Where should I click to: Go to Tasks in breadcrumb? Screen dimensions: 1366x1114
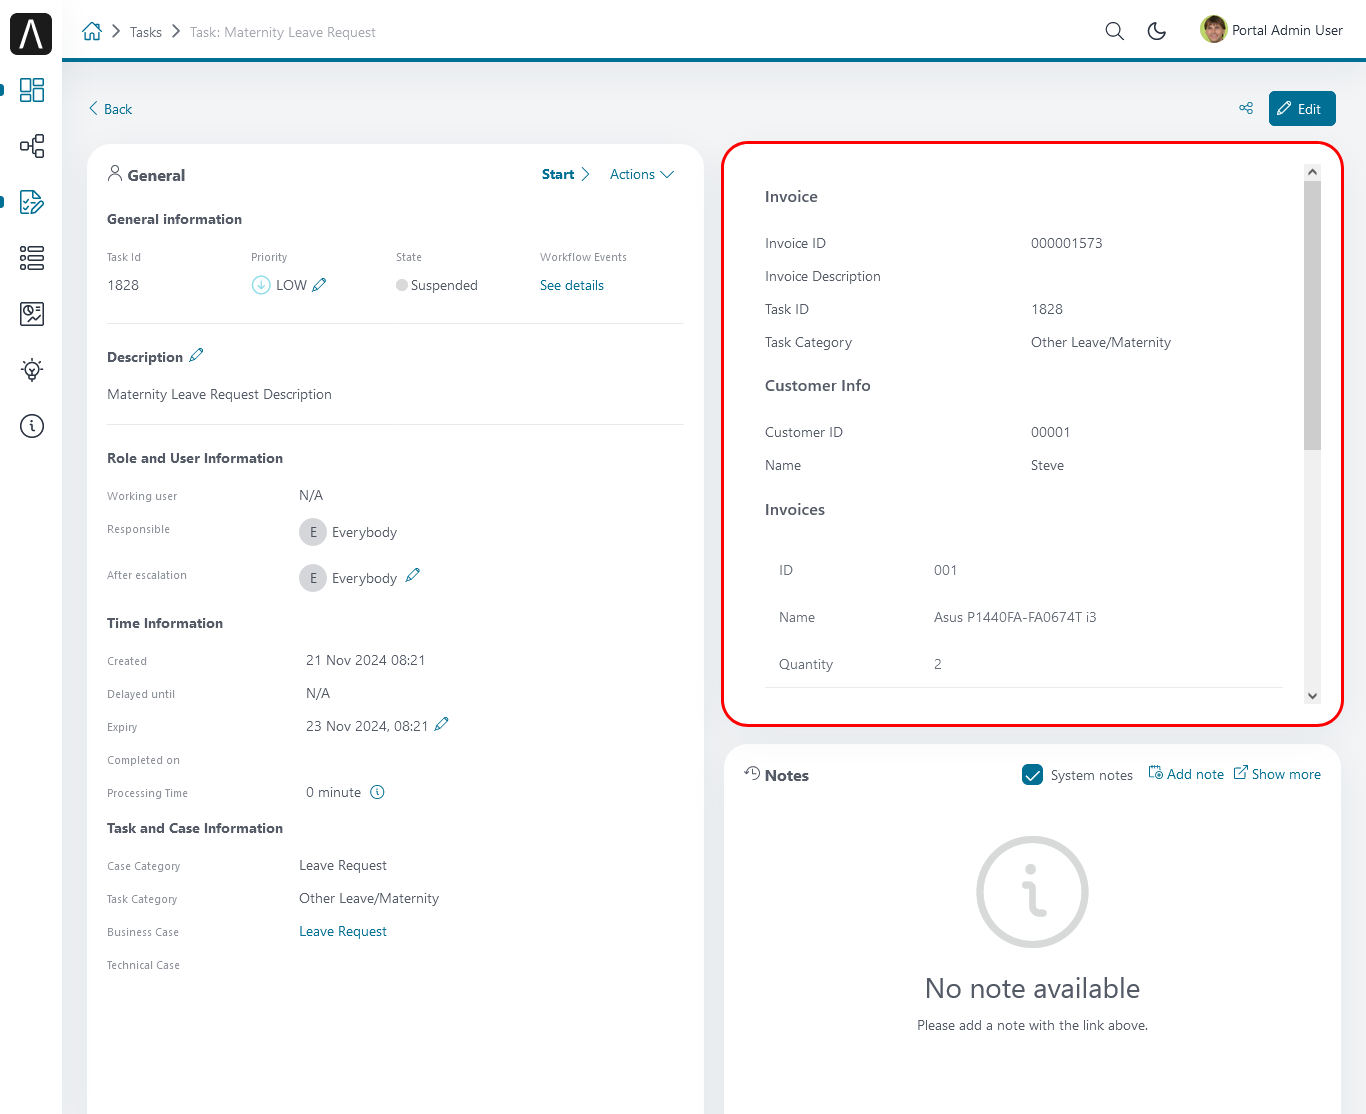[x=146, y=32]
